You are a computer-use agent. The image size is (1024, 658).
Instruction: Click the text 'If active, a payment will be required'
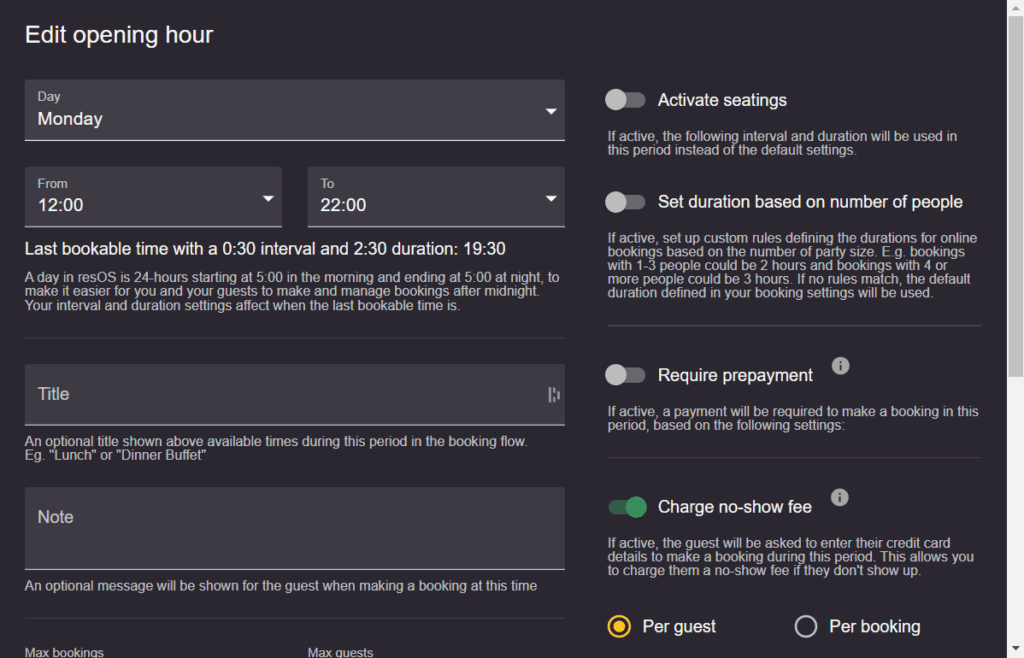[x=793, y=418]
